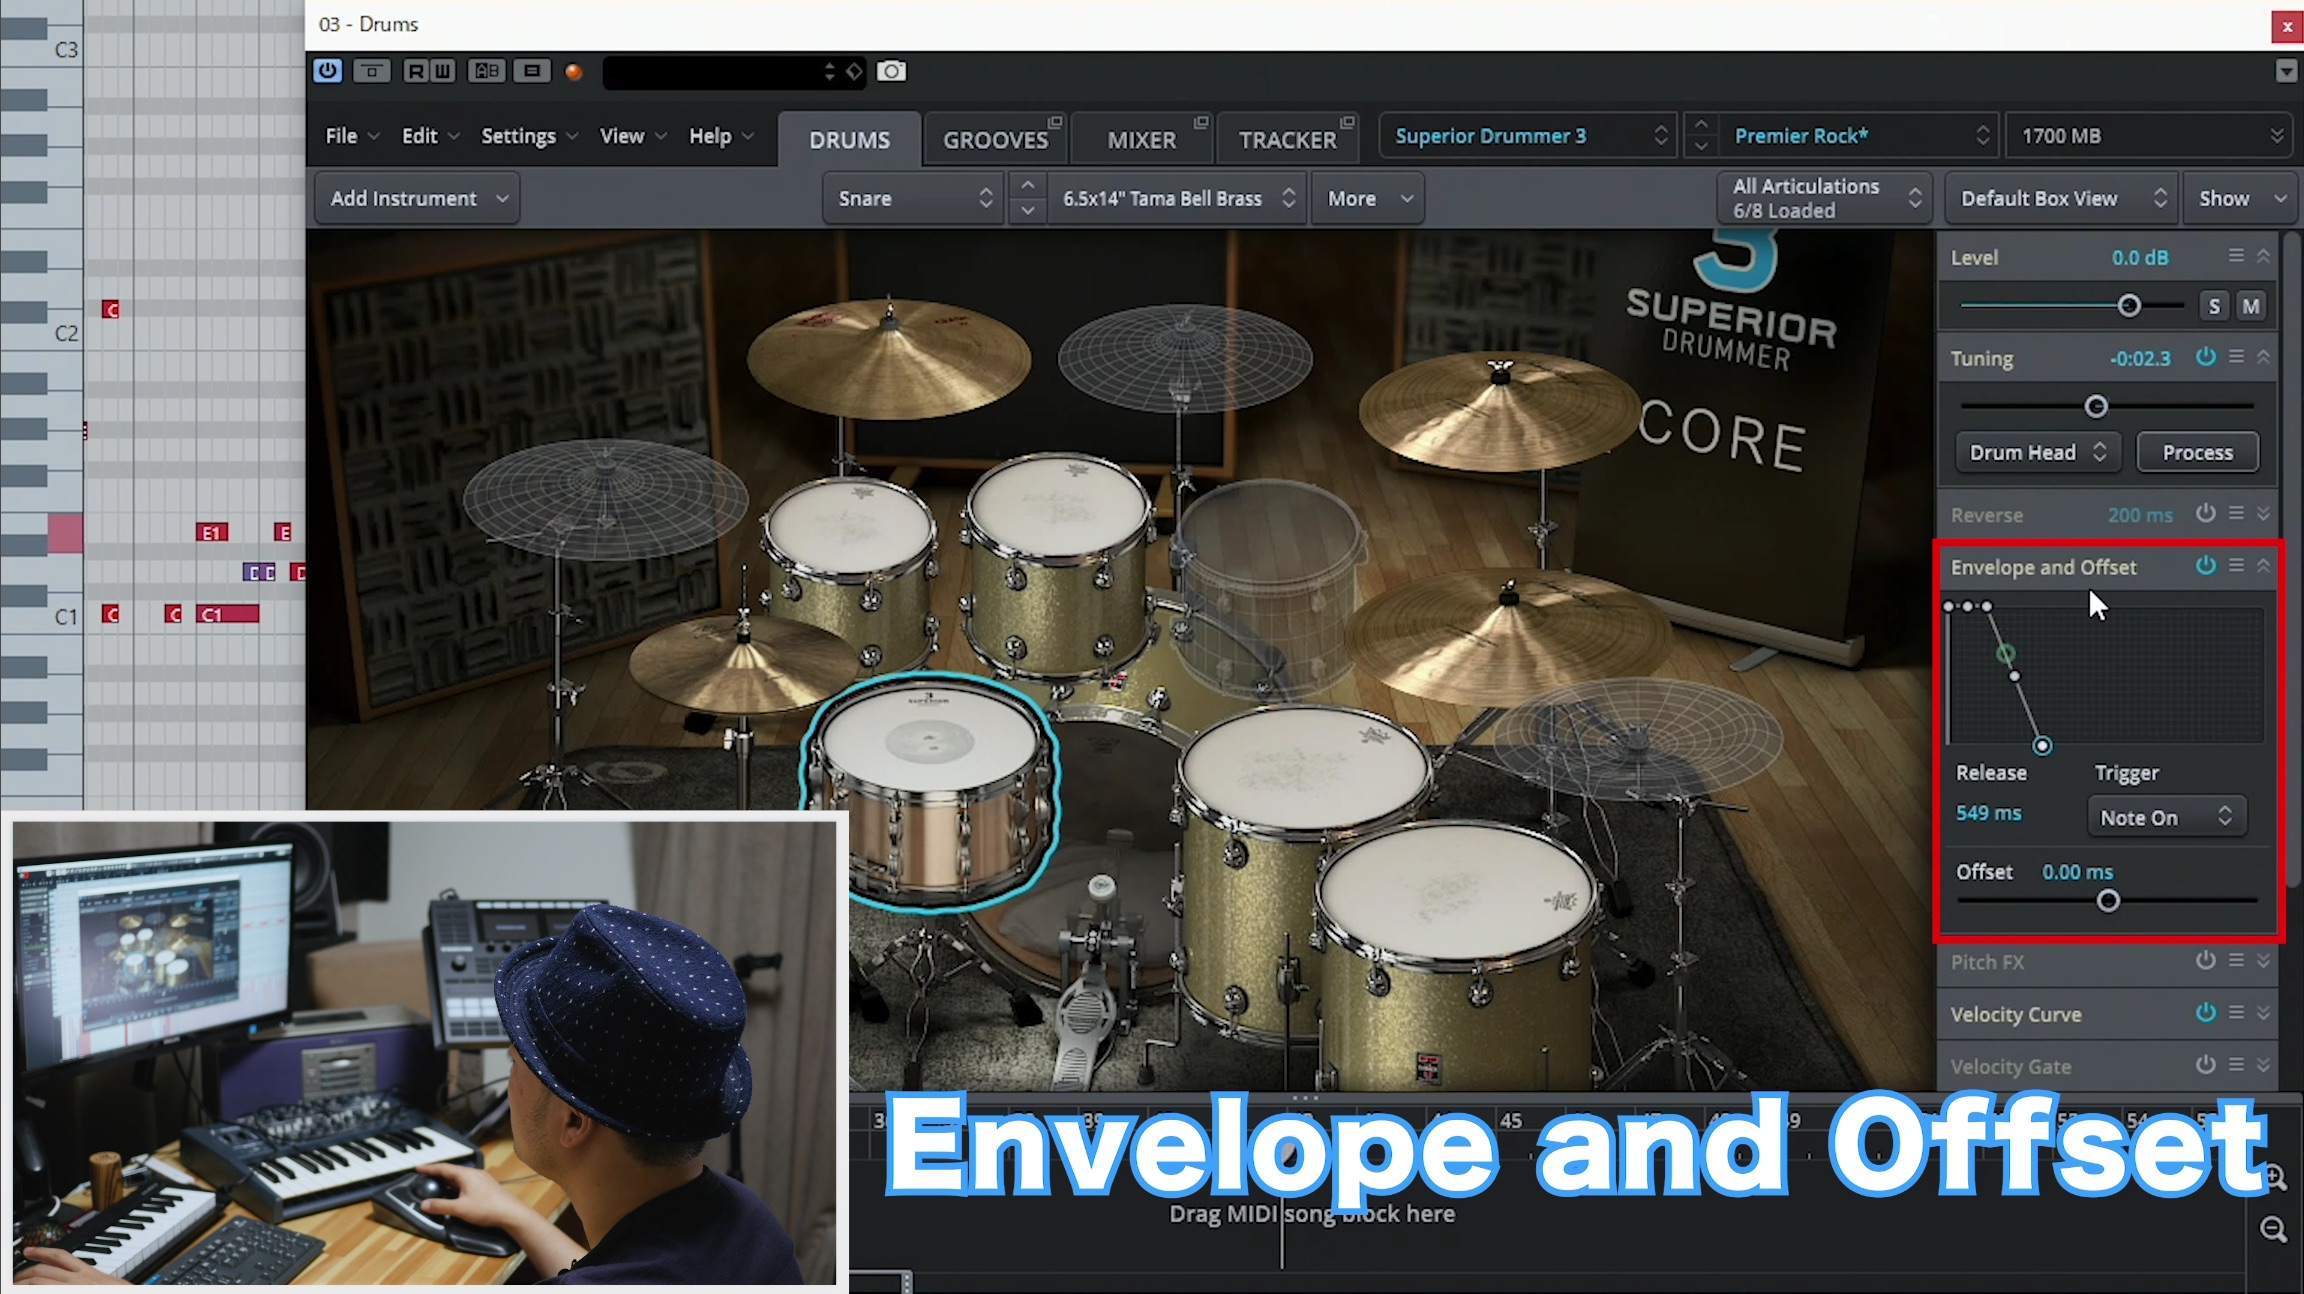This screenshot has width=2304, height=1294.
Task: Open the Tuning section menu icon
Action: [2236, 357]
